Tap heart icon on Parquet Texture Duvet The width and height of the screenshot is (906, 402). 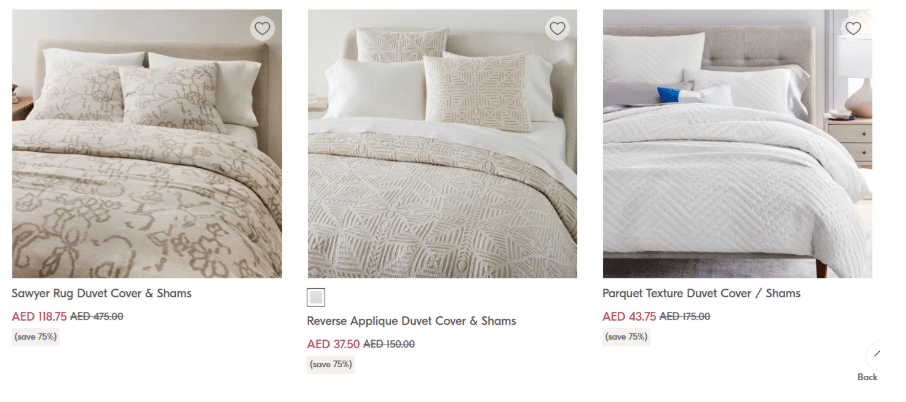[853, 29]
